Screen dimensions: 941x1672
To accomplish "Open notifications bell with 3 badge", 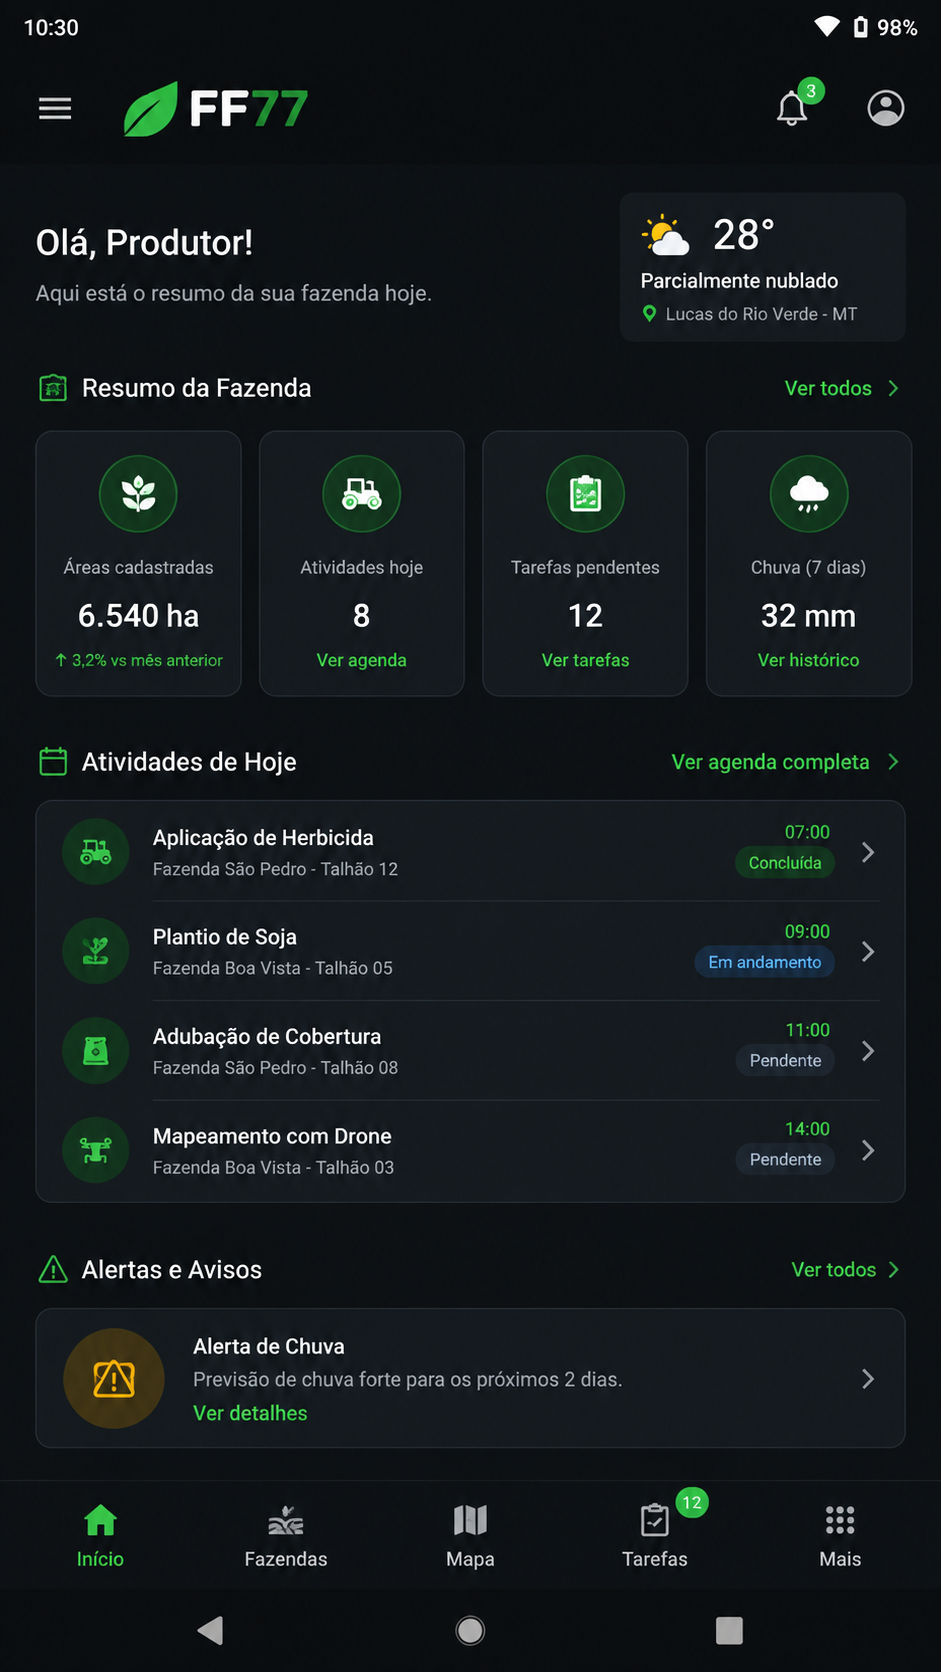I will [x=793, y=106].
